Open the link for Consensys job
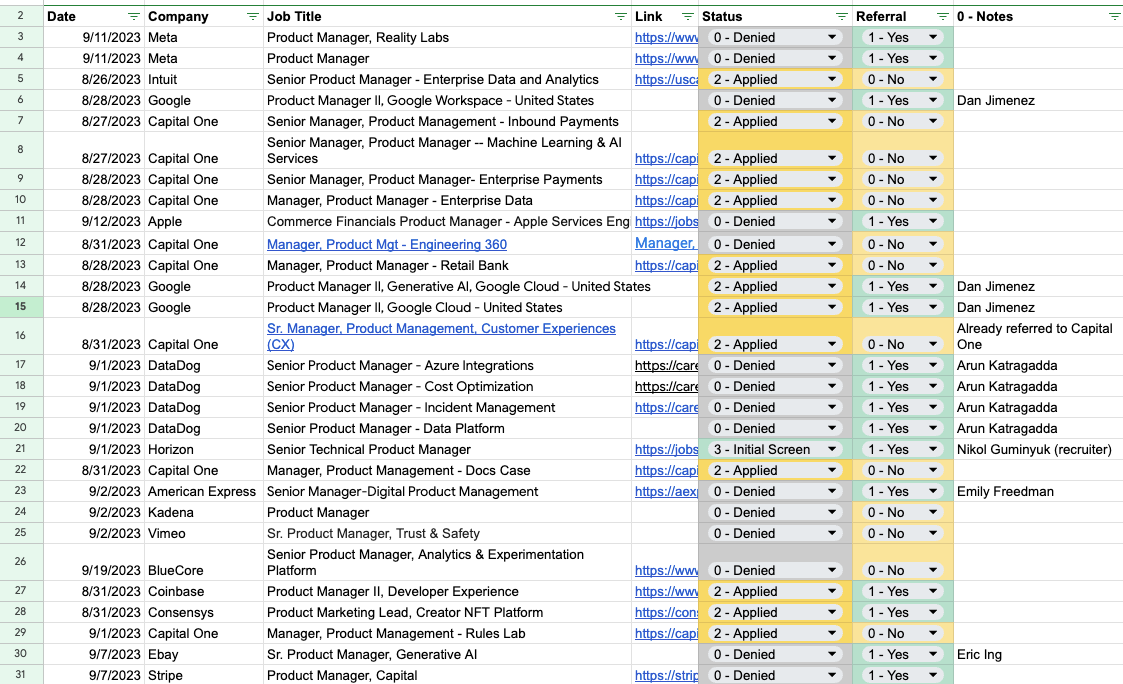The height and width of the screenshot is (684, 1123). pos(666,612)
